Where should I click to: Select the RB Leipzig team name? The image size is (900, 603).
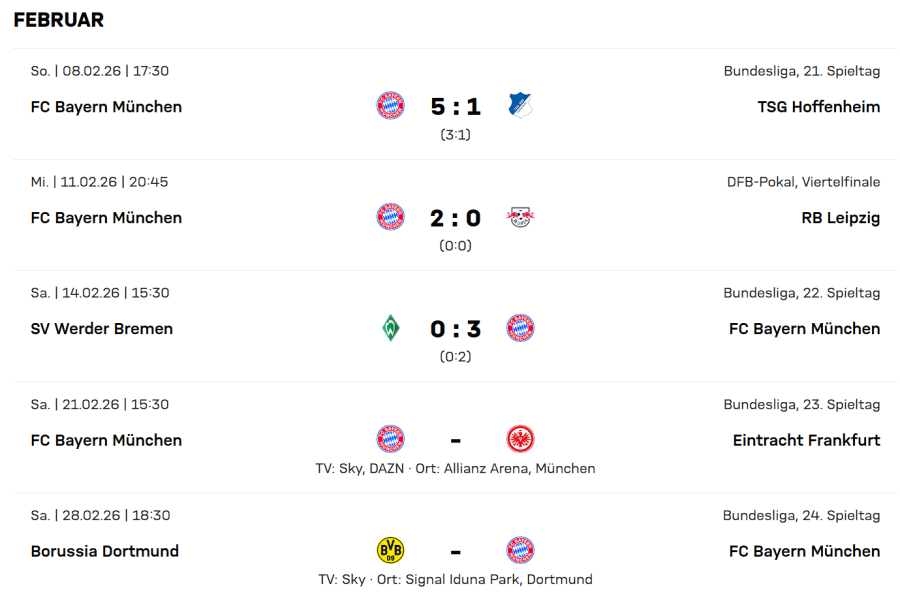pos(838,218)
